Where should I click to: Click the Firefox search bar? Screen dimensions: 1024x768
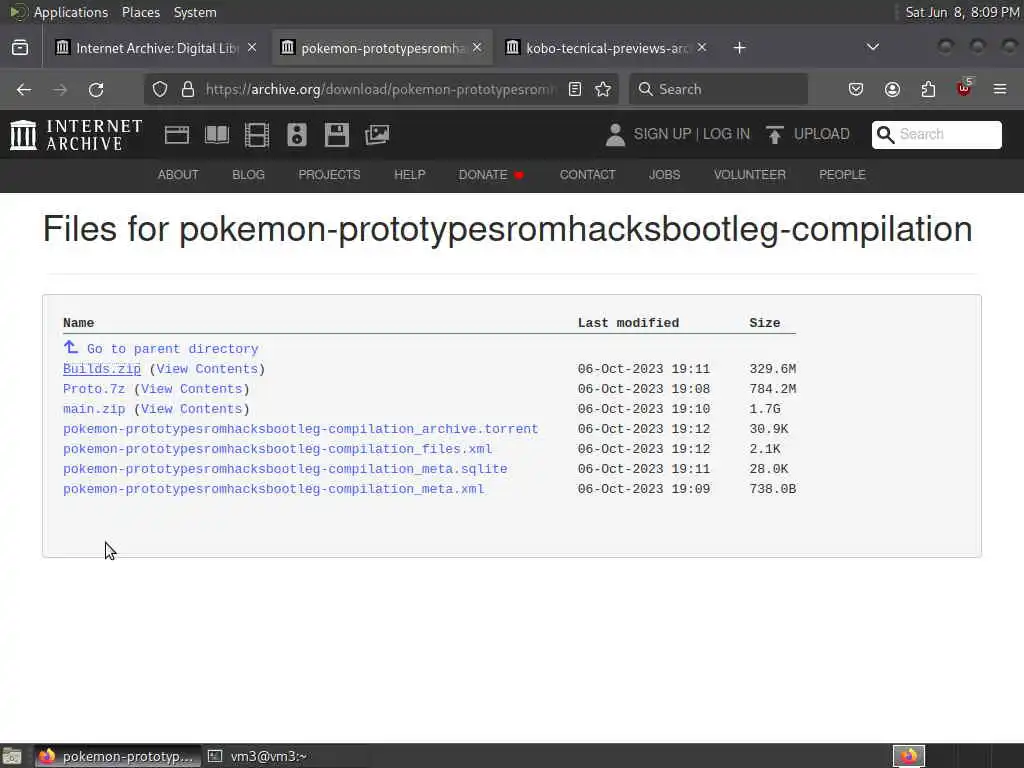pos(718,89)
